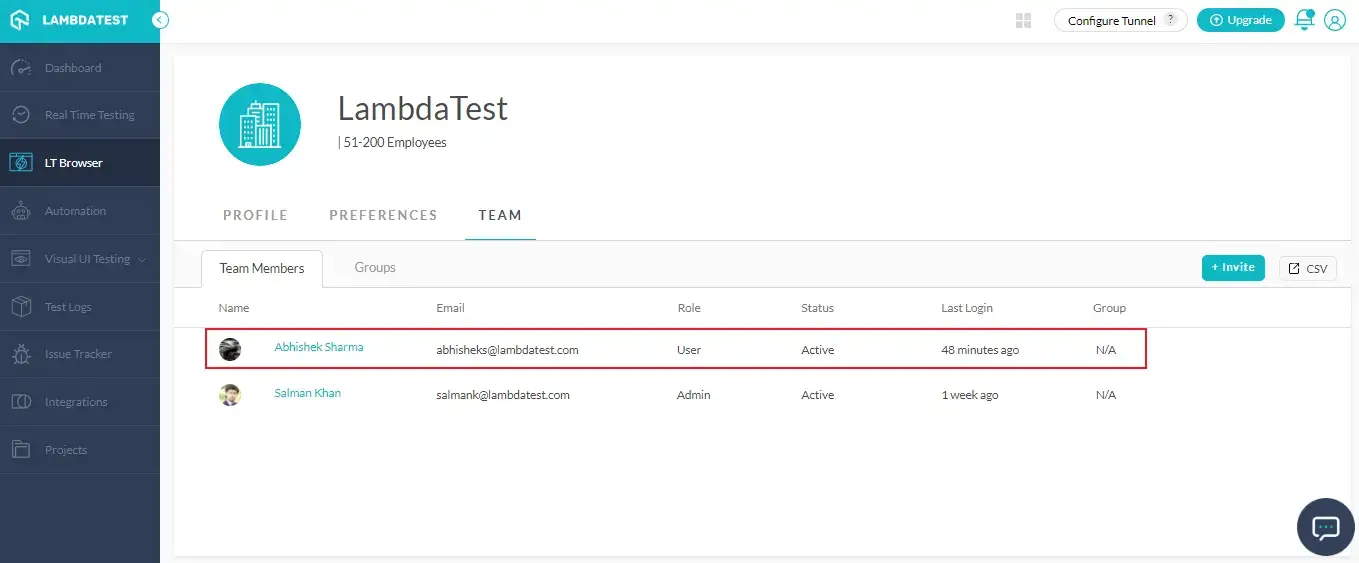
Task: Open Abhishek Sharma's member link
Action: [318, 348]
